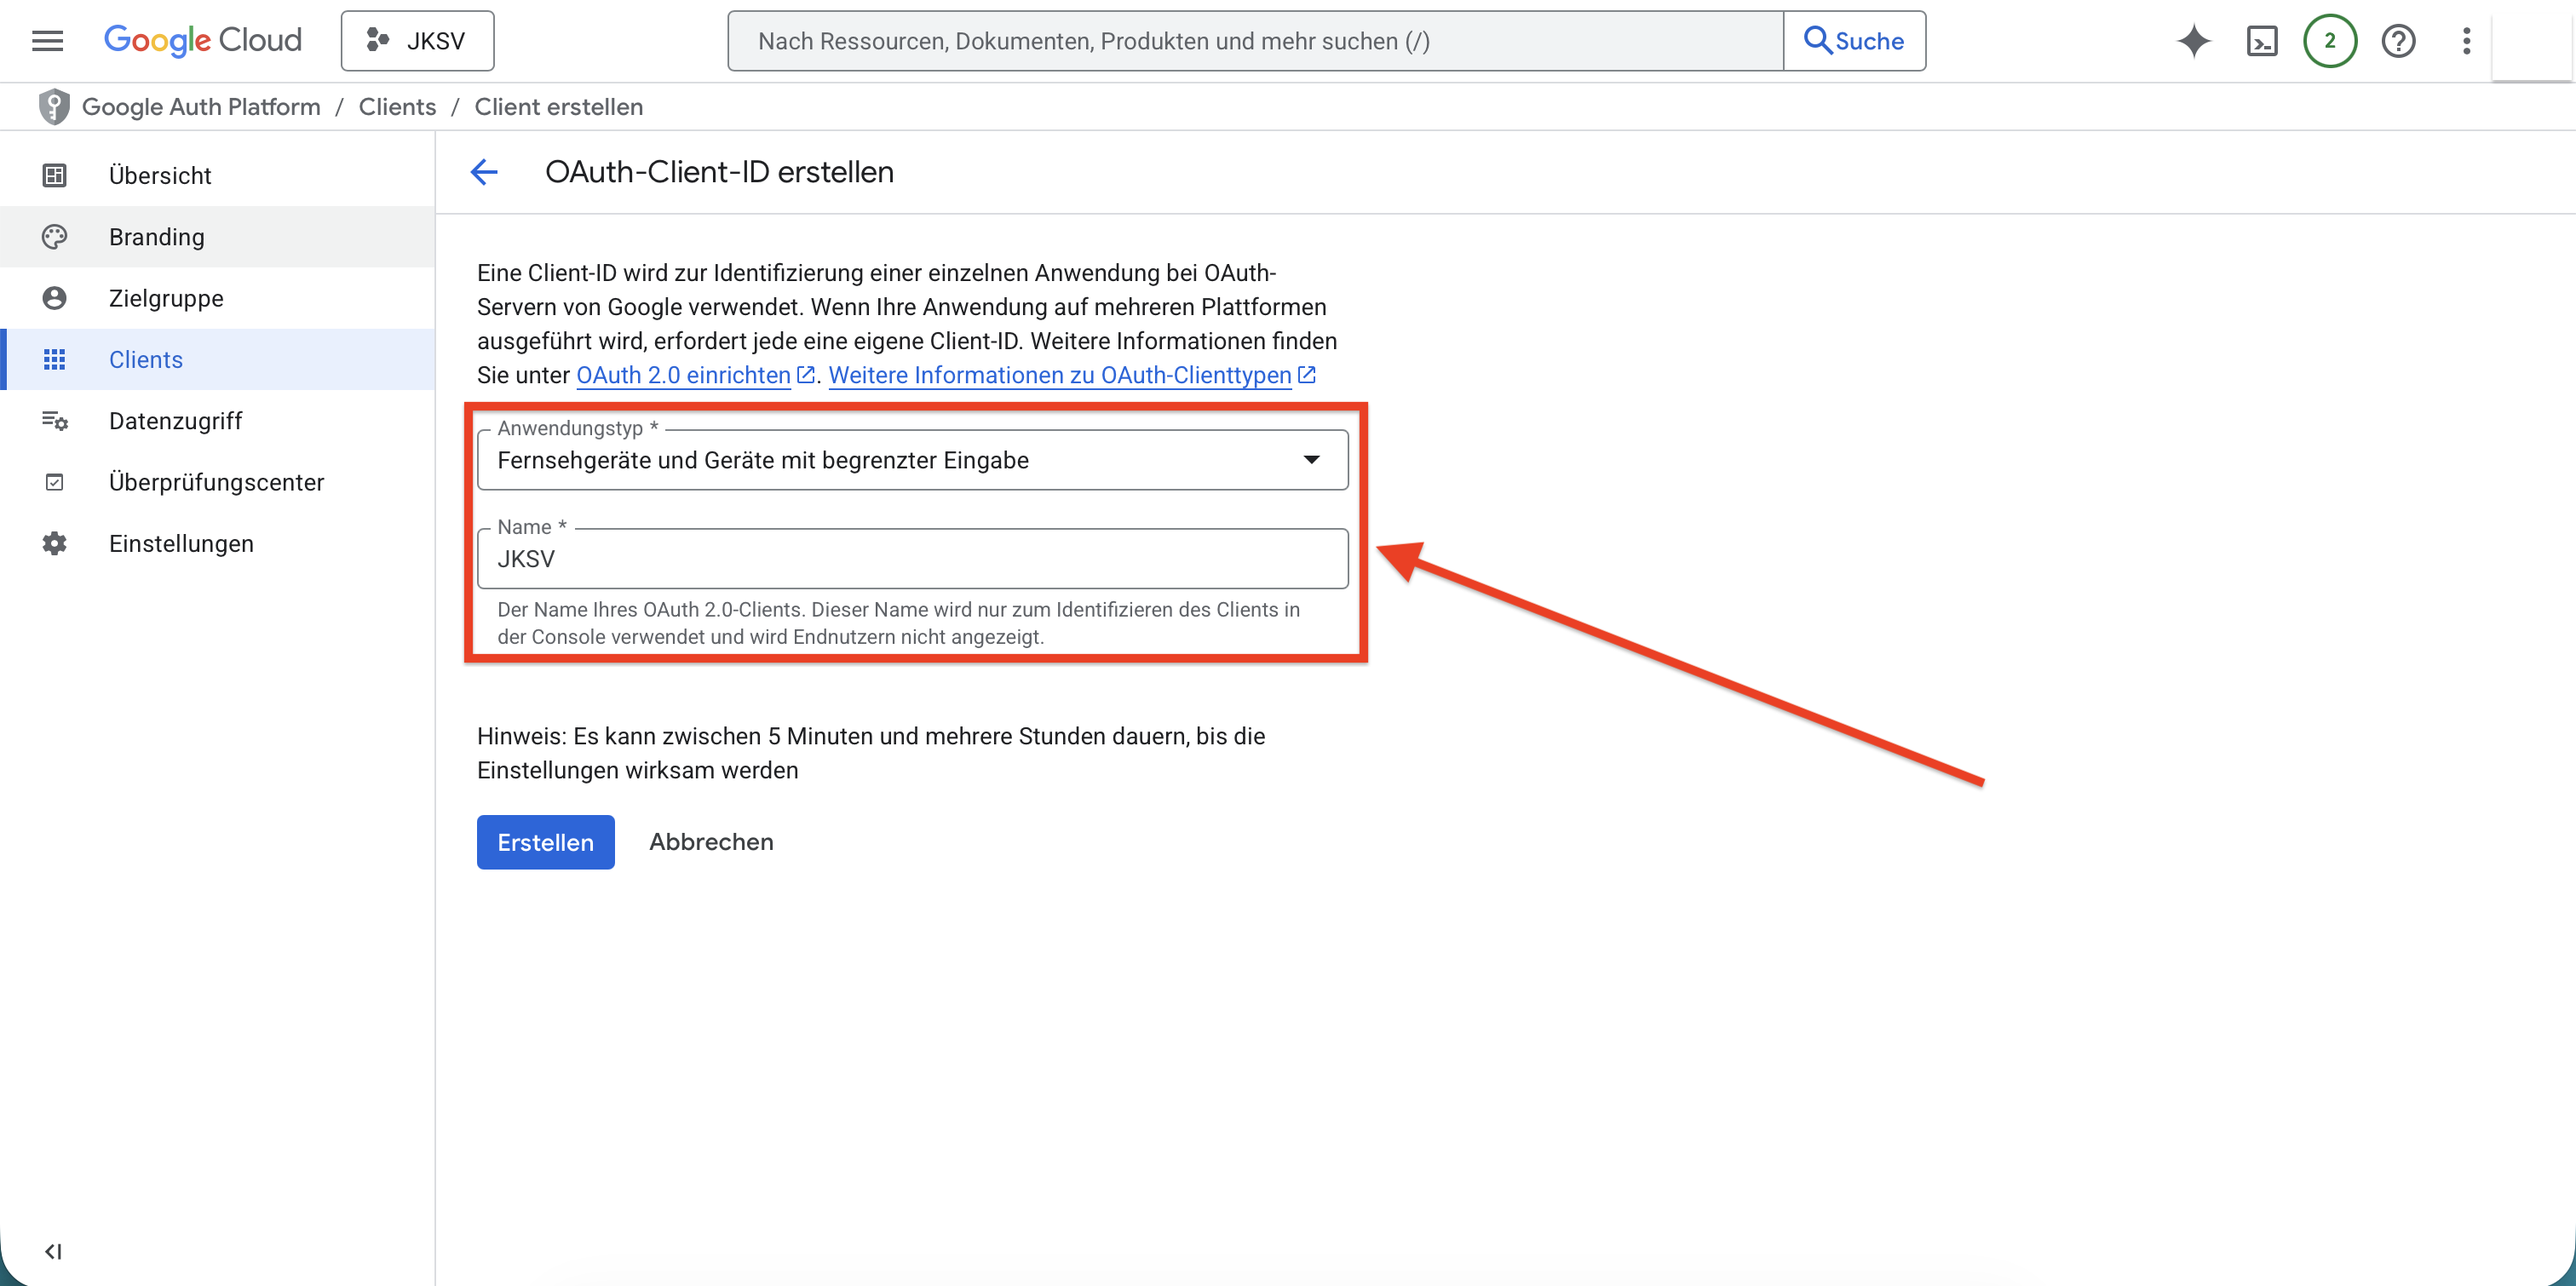Viewport: 2576px width, 1286px height.
Task: Click the Clients breadcrumb link
Action: (x=397, y=107)
